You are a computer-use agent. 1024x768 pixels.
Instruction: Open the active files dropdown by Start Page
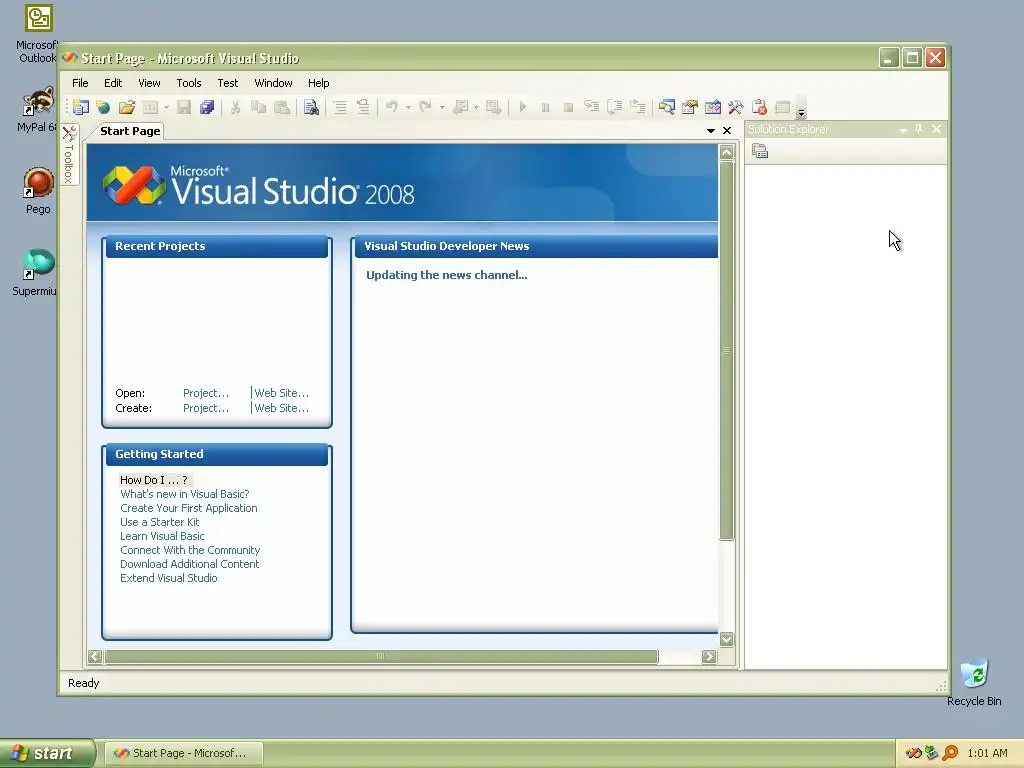711,131
